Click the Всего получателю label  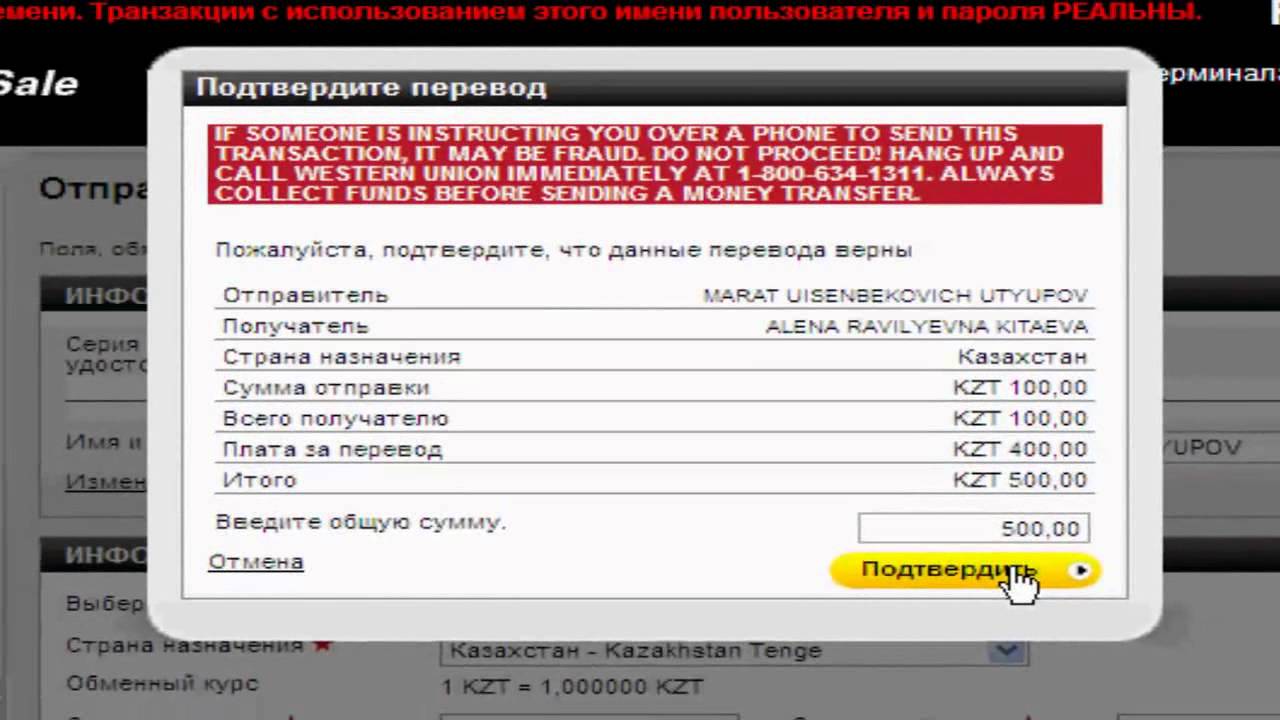335,419
